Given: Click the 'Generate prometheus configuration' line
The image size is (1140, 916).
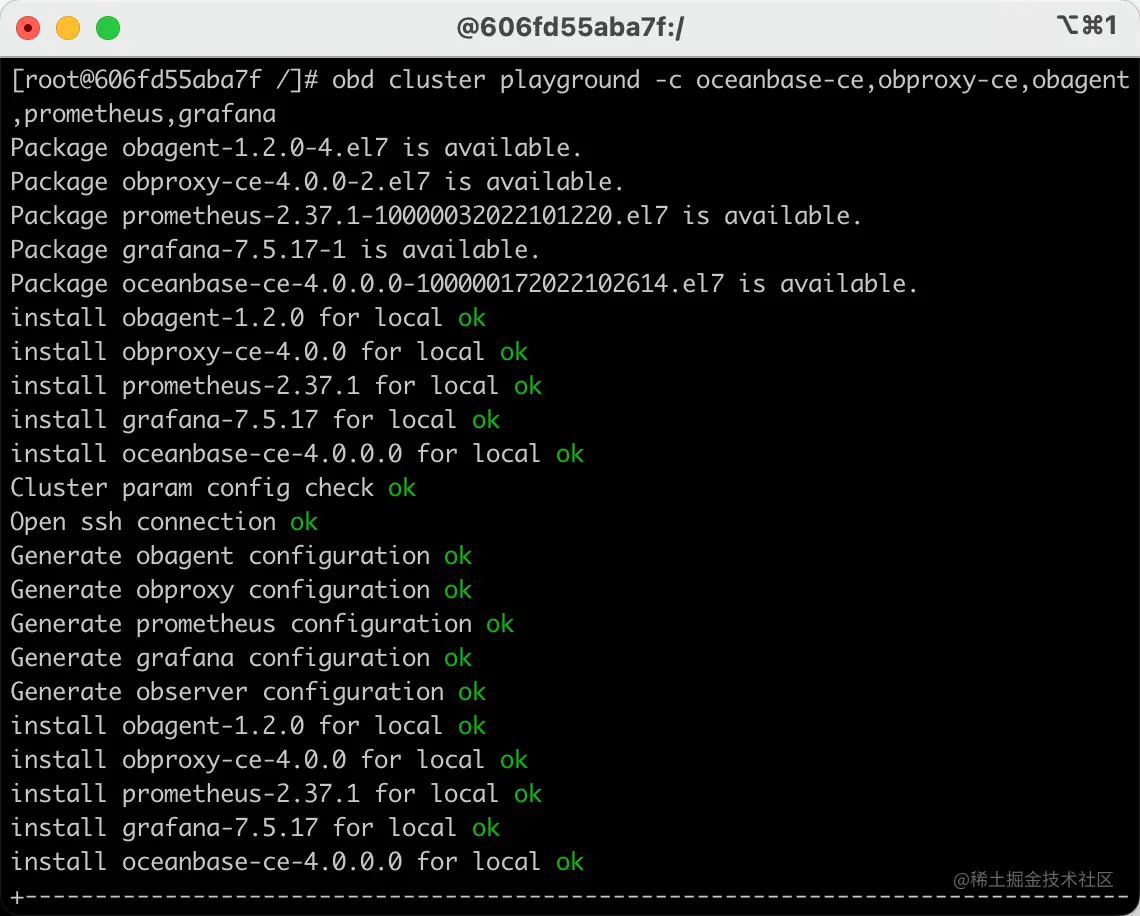Looking at the screenshot, I should [262, 624].
